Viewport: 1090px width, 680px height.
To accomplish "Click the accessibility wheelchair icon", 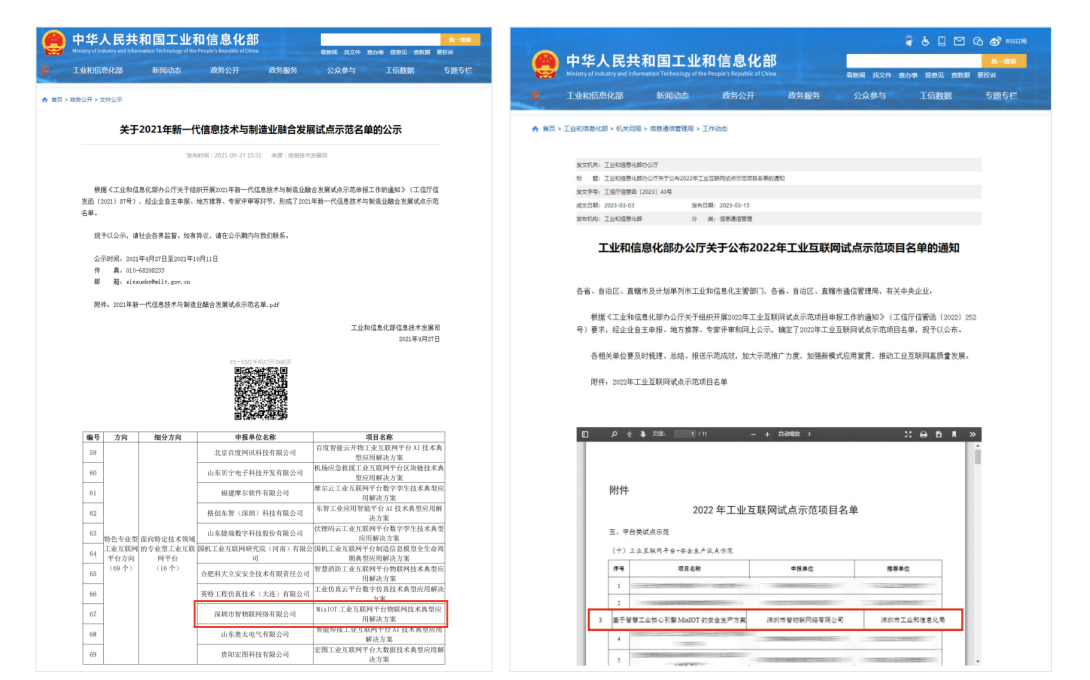I will [925, 41].
